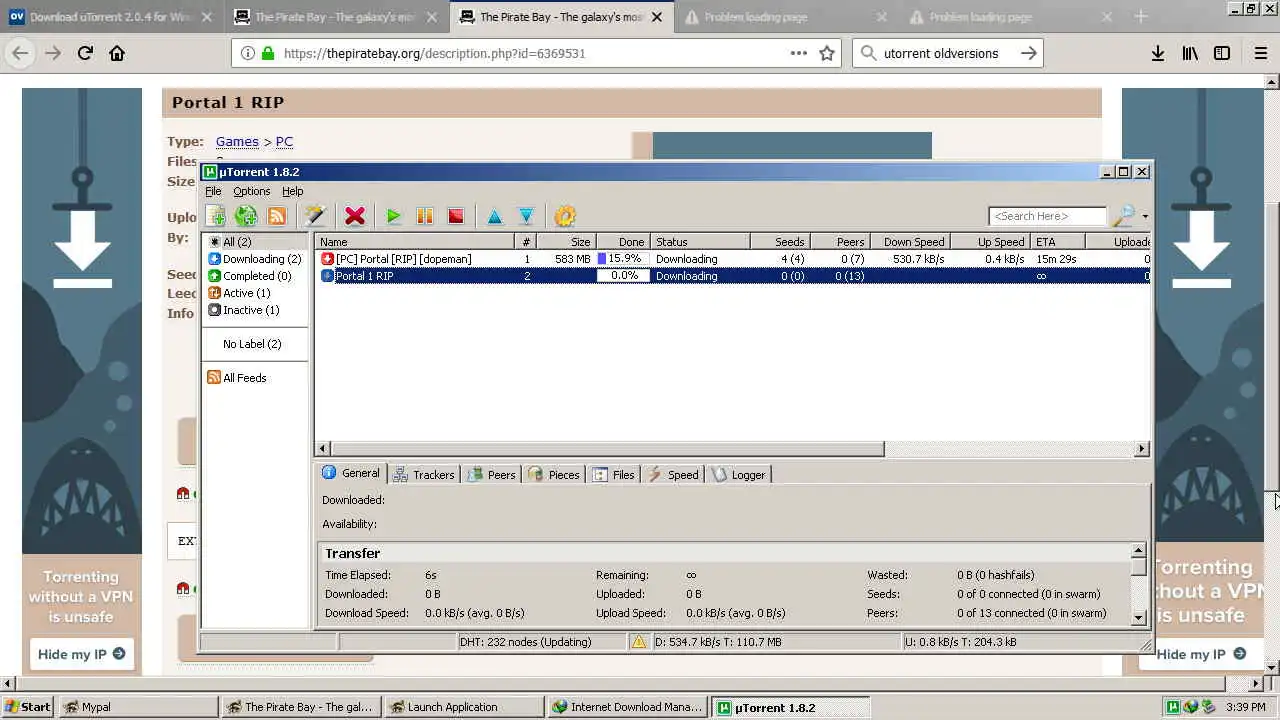Click the search magnifier icon in uTorrent
The image size is (1280, 720).
click(x=1124, y=216)
